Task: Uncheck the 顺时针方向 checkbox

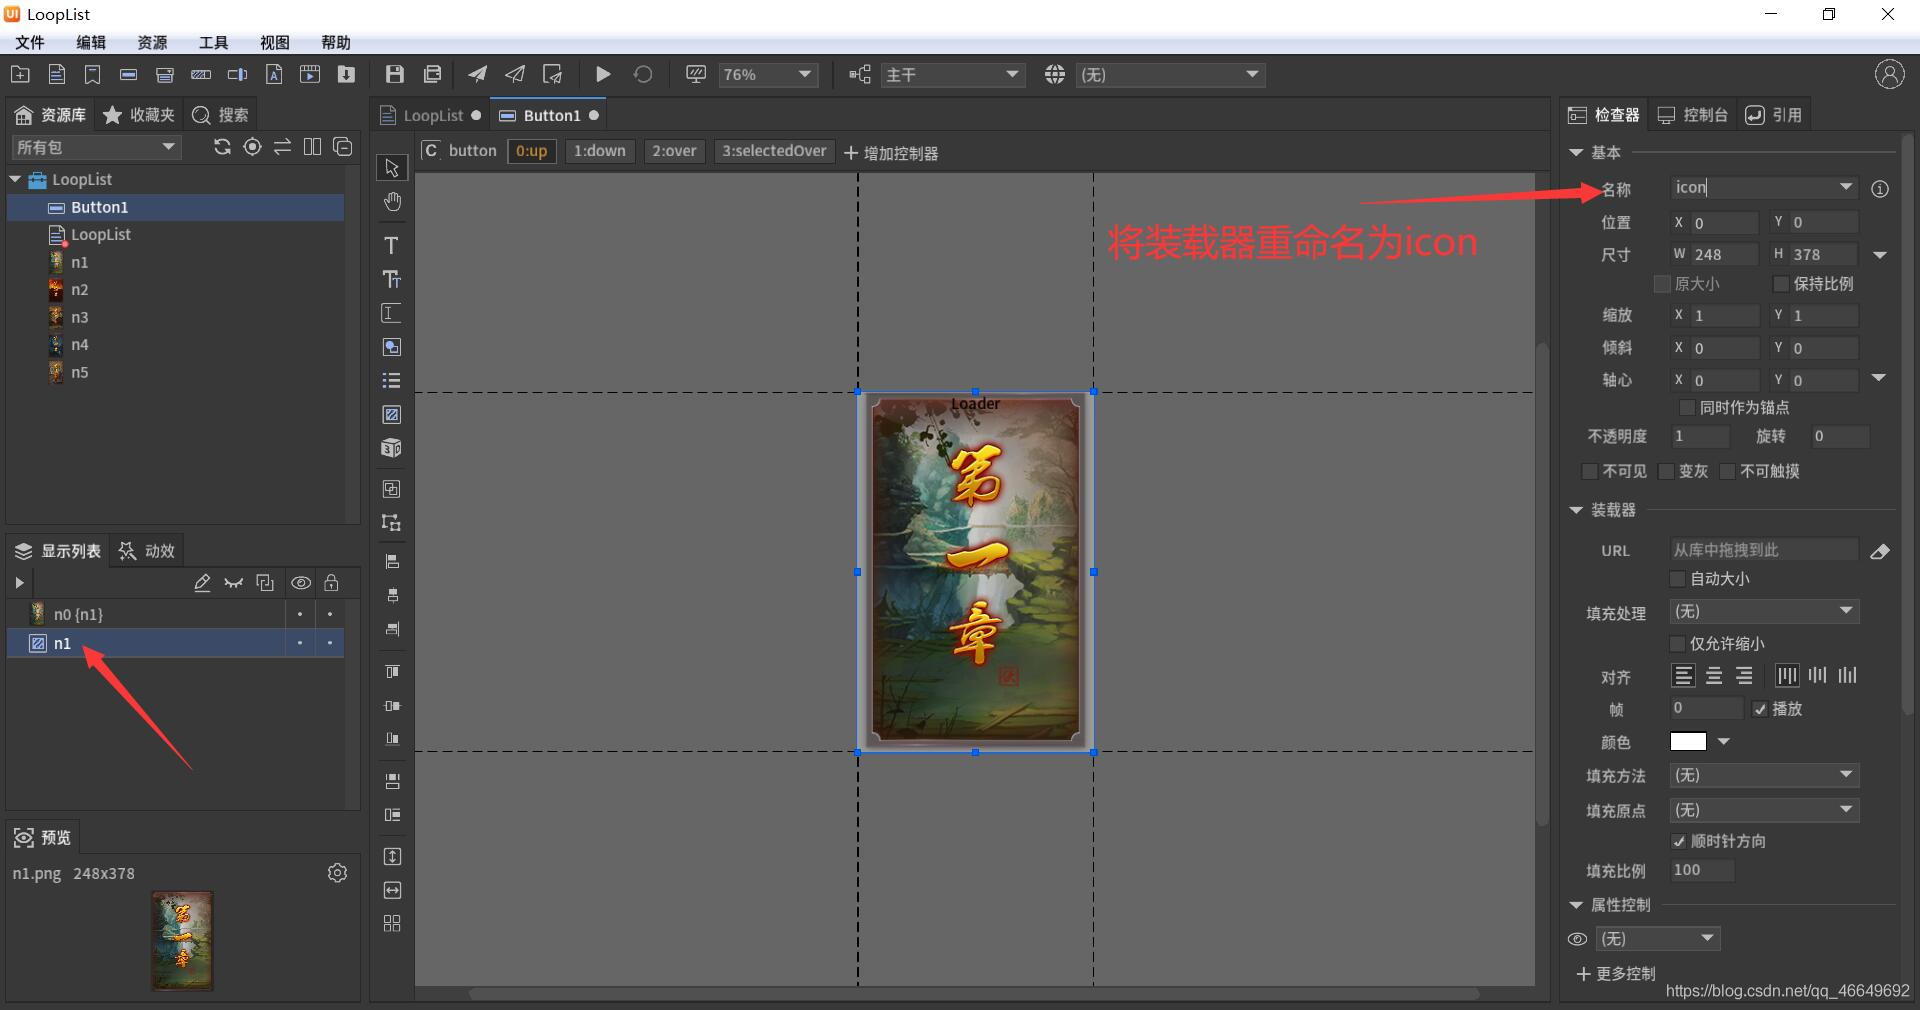Action: [x=1678, y=842]
